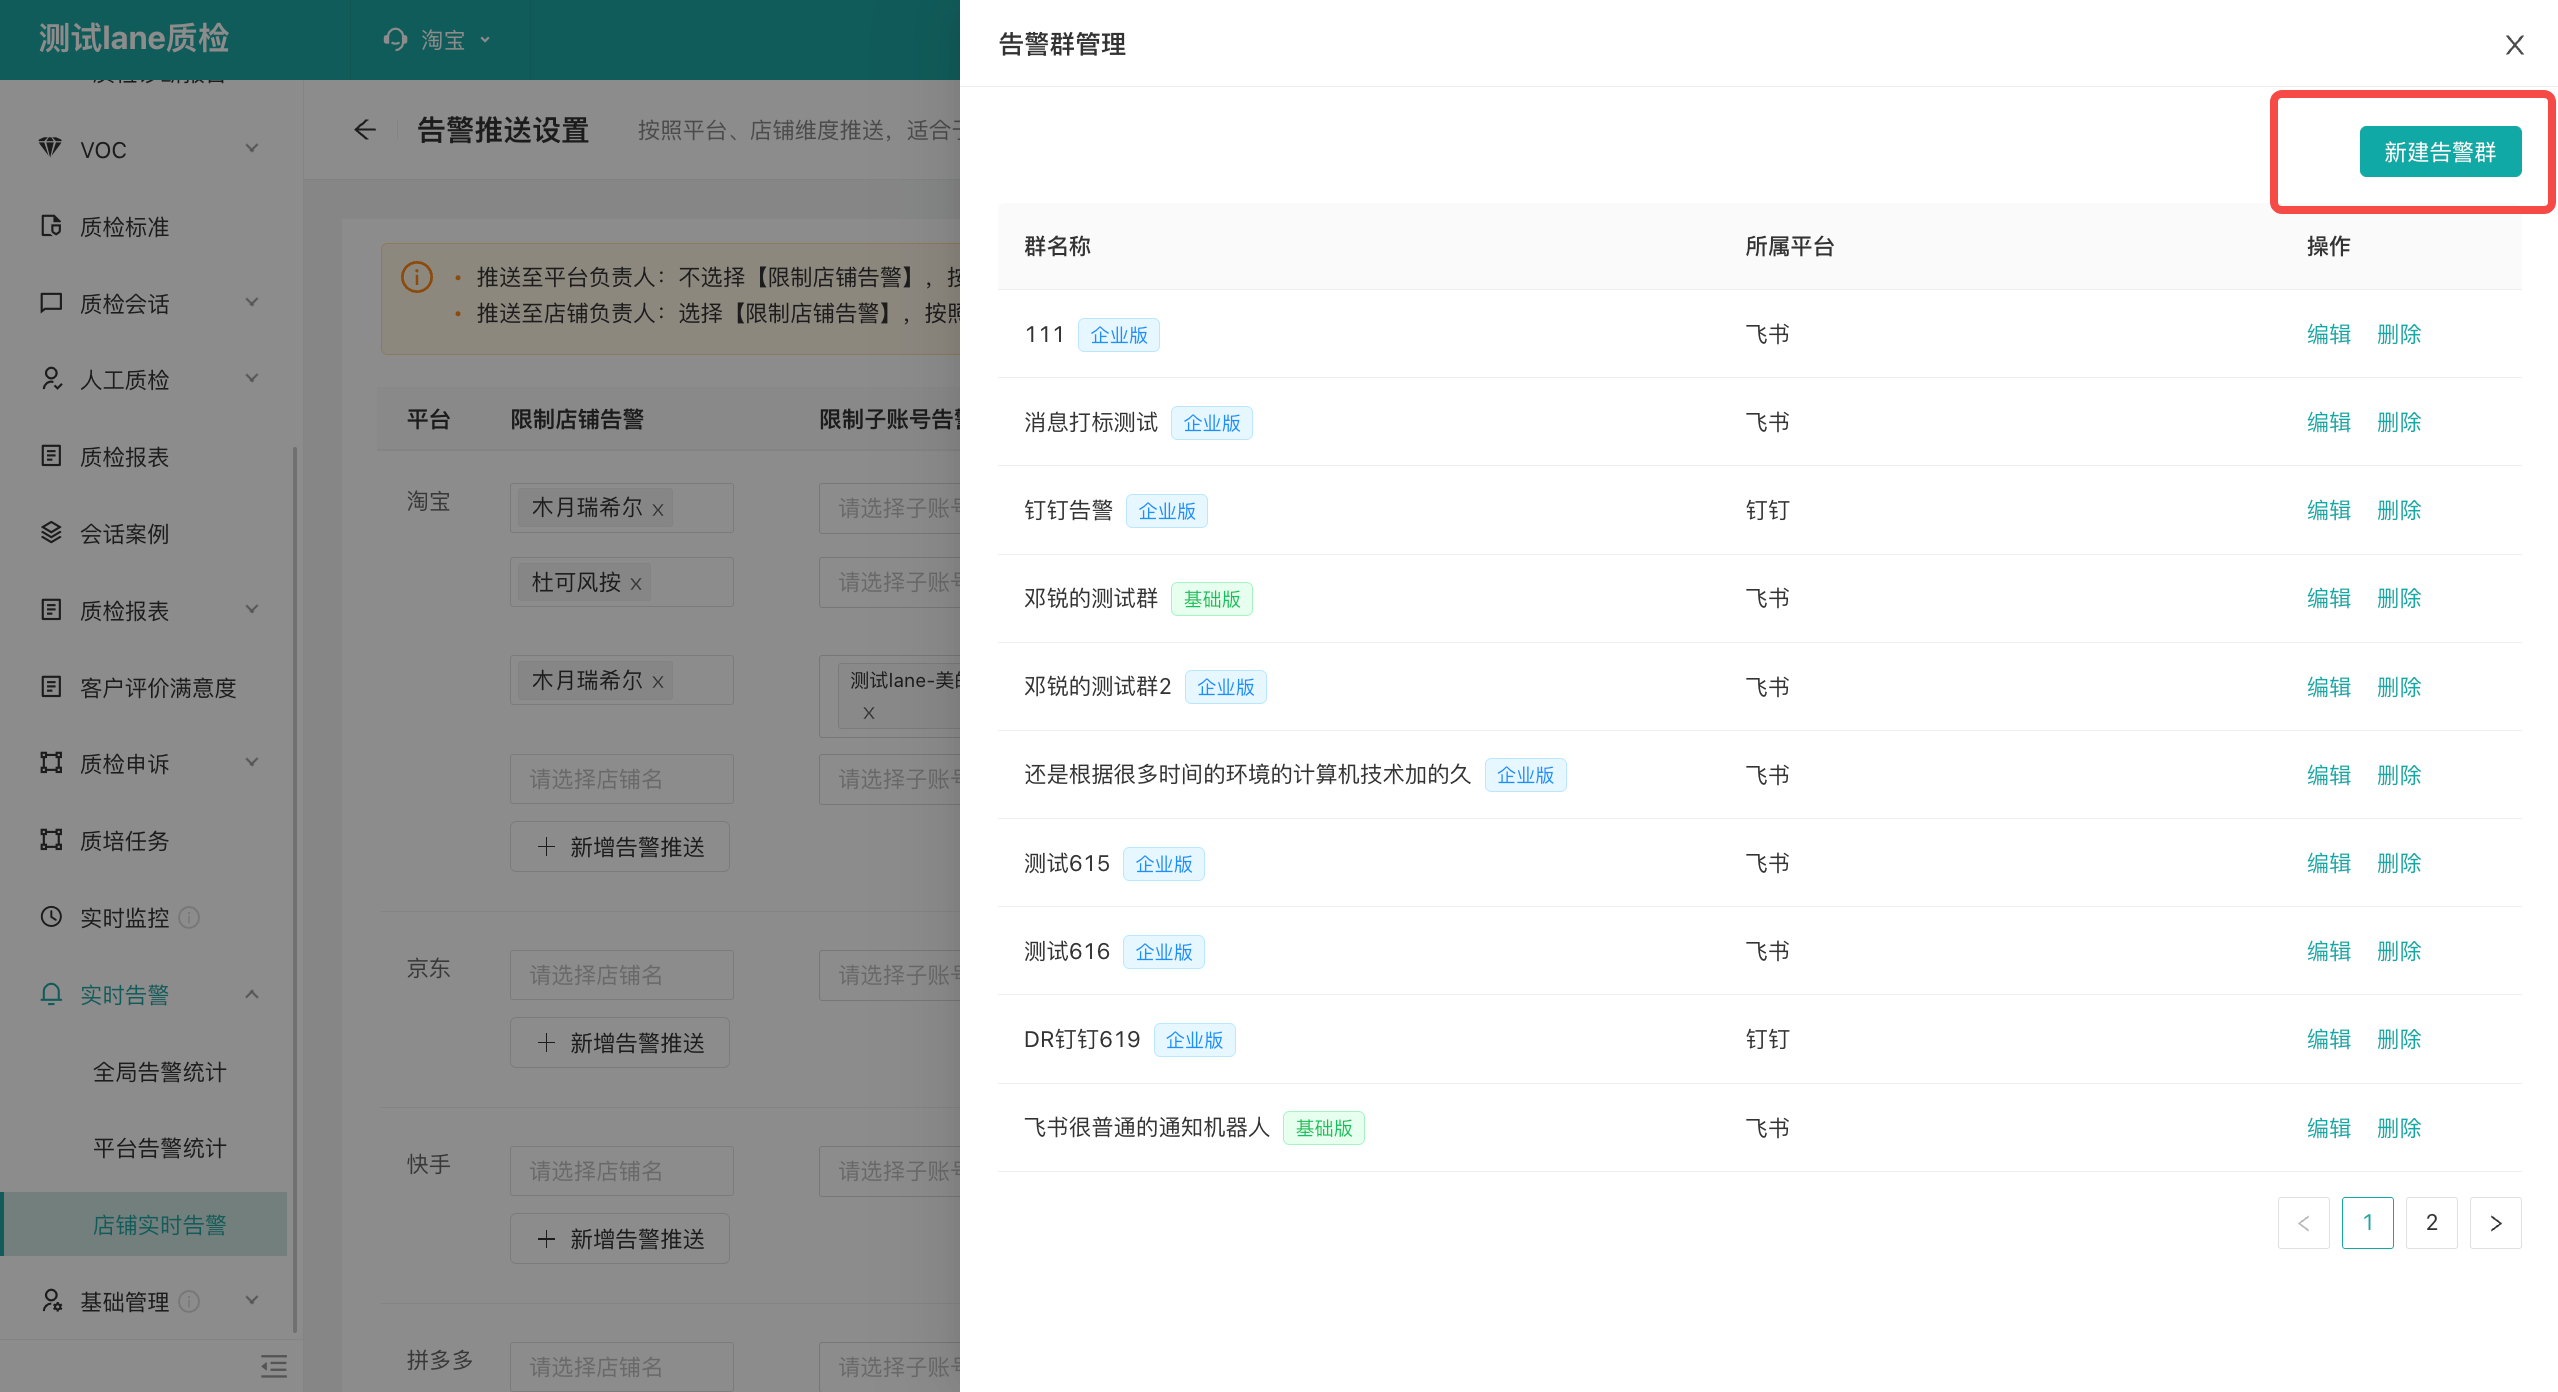Expand the 基础管理 submenu chevron
Image resolution: width=2558 pixels, height=1392 pixels.
252,1301
